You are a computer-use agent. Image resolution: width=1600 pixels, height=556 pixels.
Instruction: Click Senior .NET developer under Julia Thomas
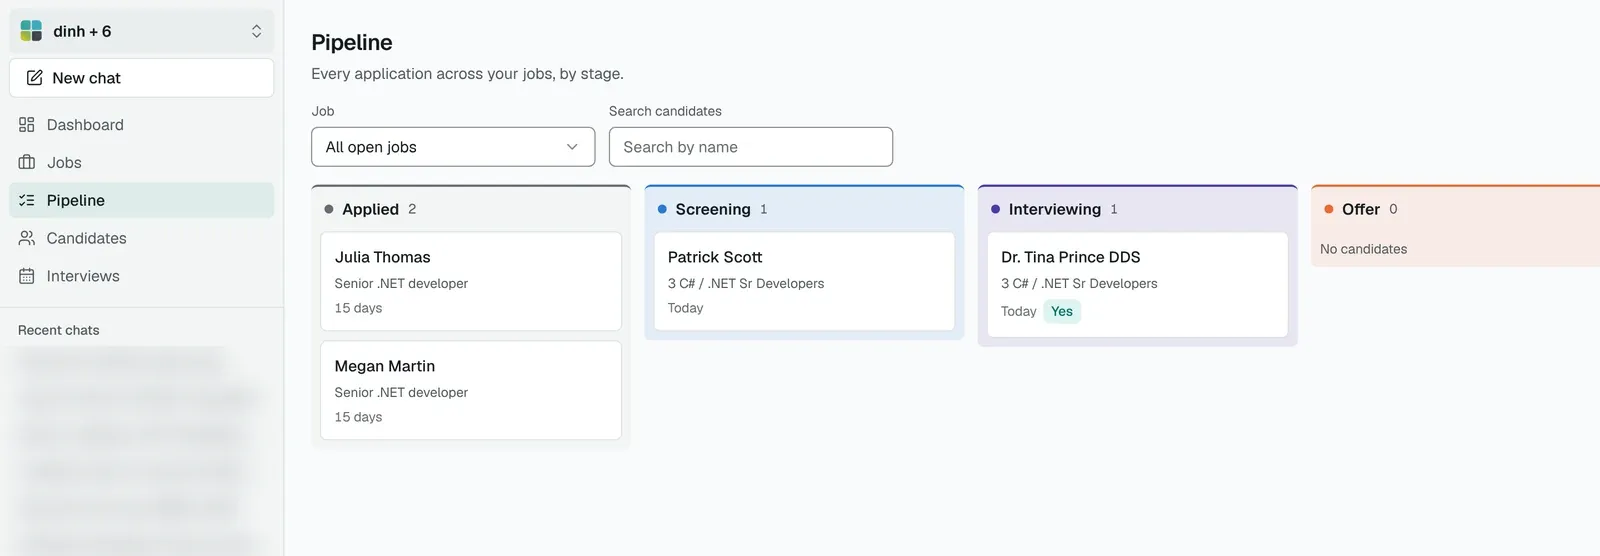coord(401,284)
